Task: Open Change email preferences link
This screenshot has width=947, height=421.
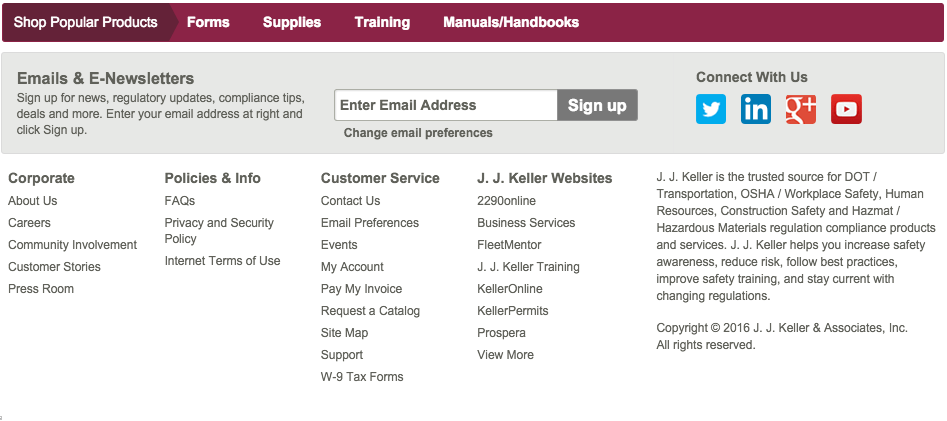Action: [x=418, y=133]
